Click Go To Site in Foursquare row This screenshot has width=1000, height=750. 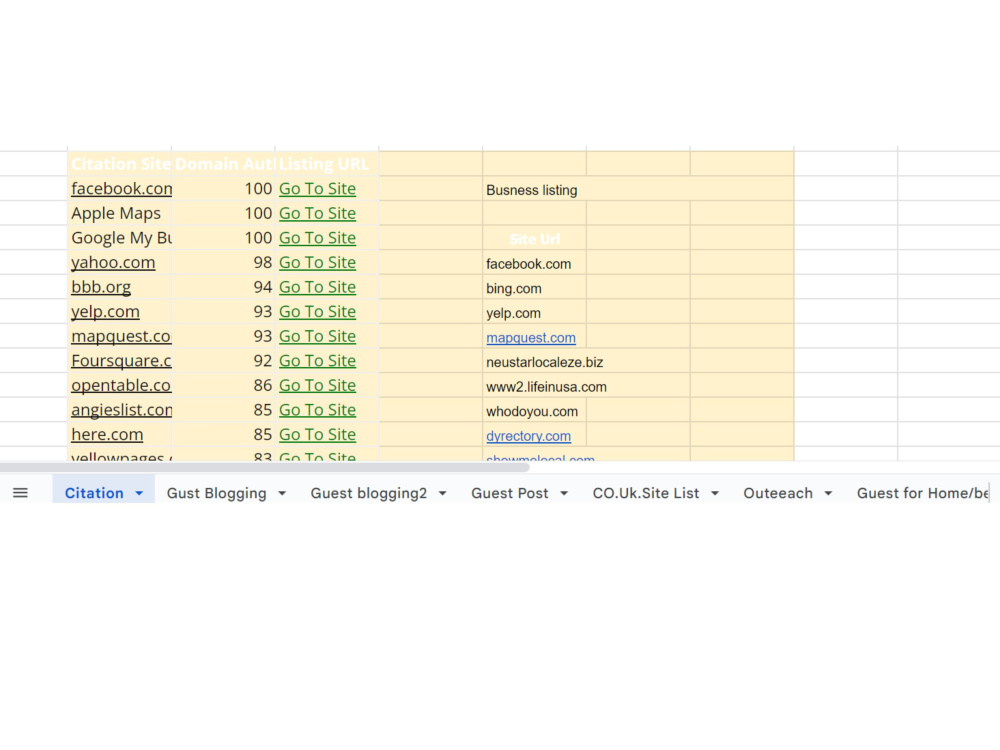tap(317, 360)
